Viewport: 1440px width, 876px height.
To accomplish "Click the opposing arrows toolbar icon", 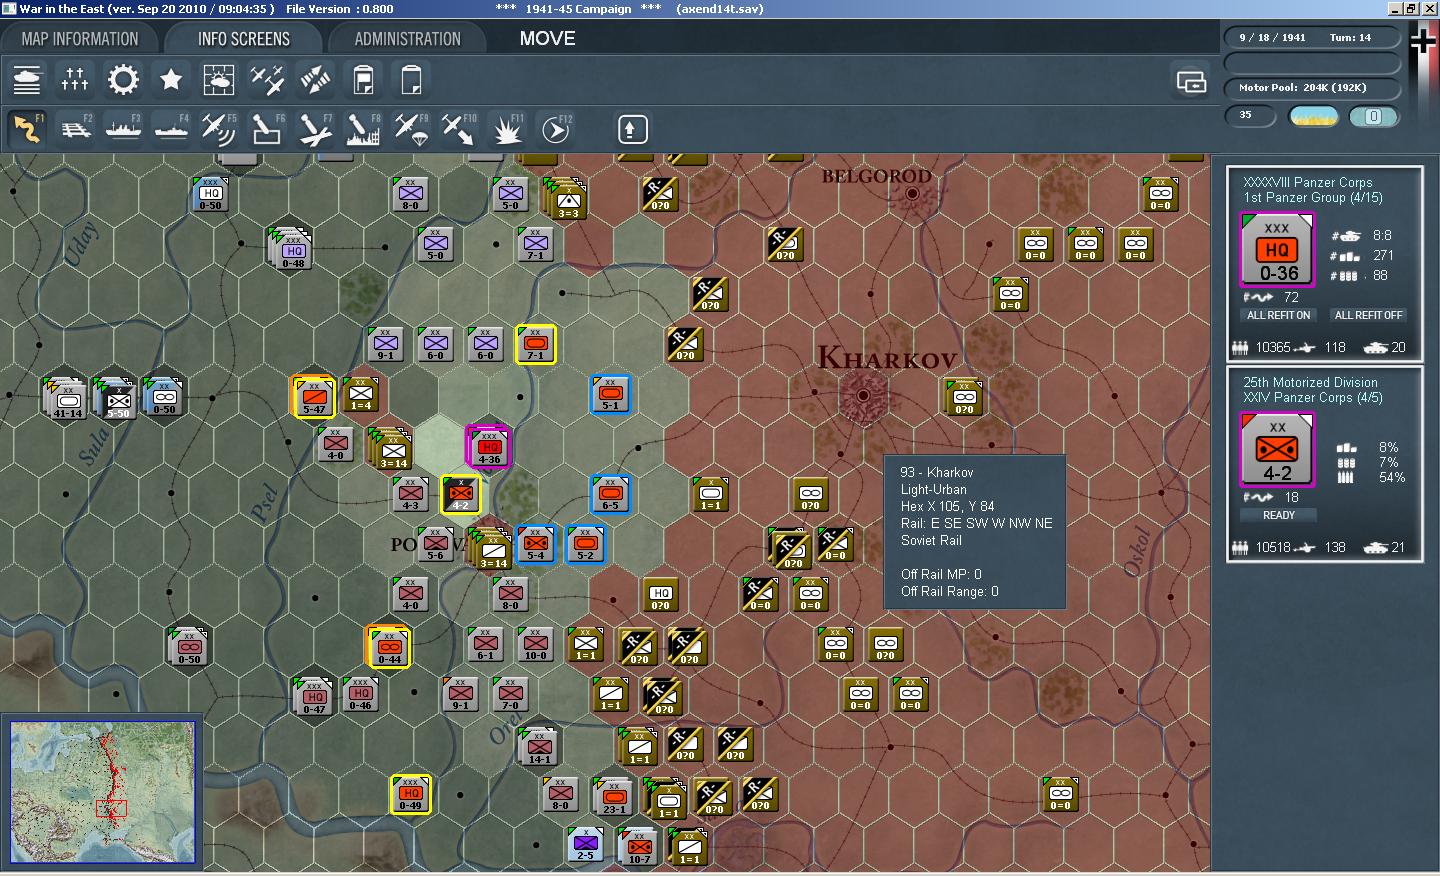I will [315, 79].
